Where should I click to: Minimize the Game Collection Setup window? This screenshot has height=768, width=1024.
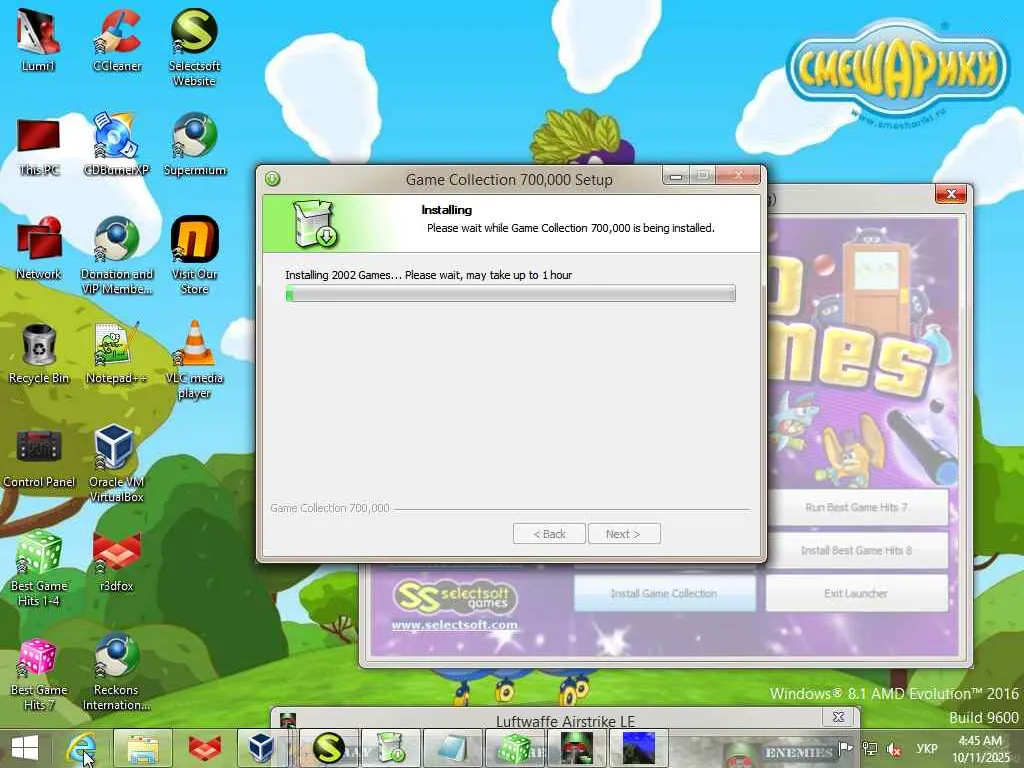click(676, 176)
